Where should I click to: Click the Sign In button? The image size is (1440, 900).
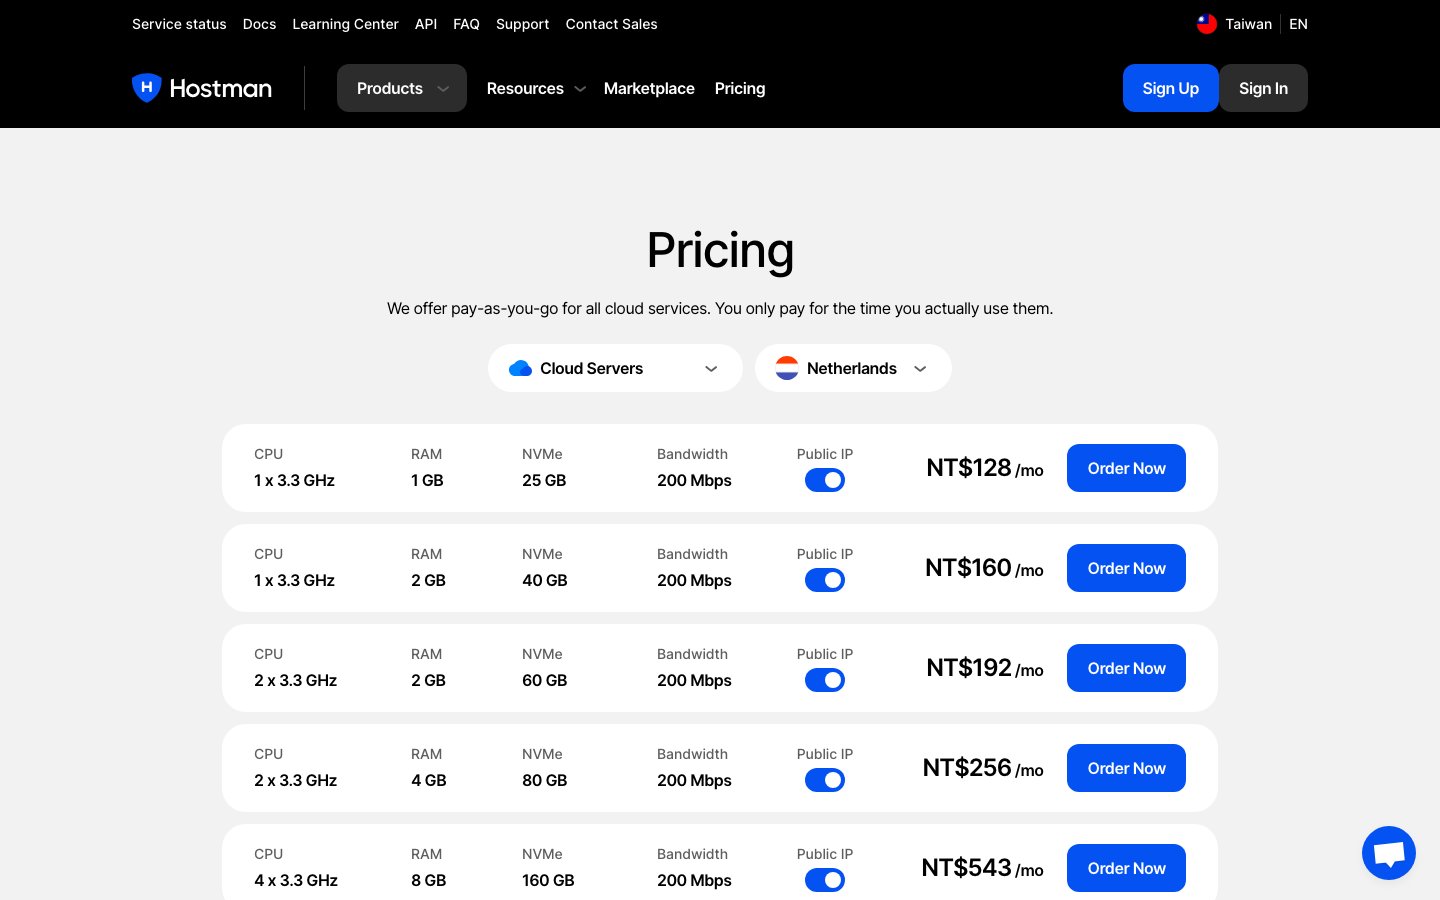1263,88
